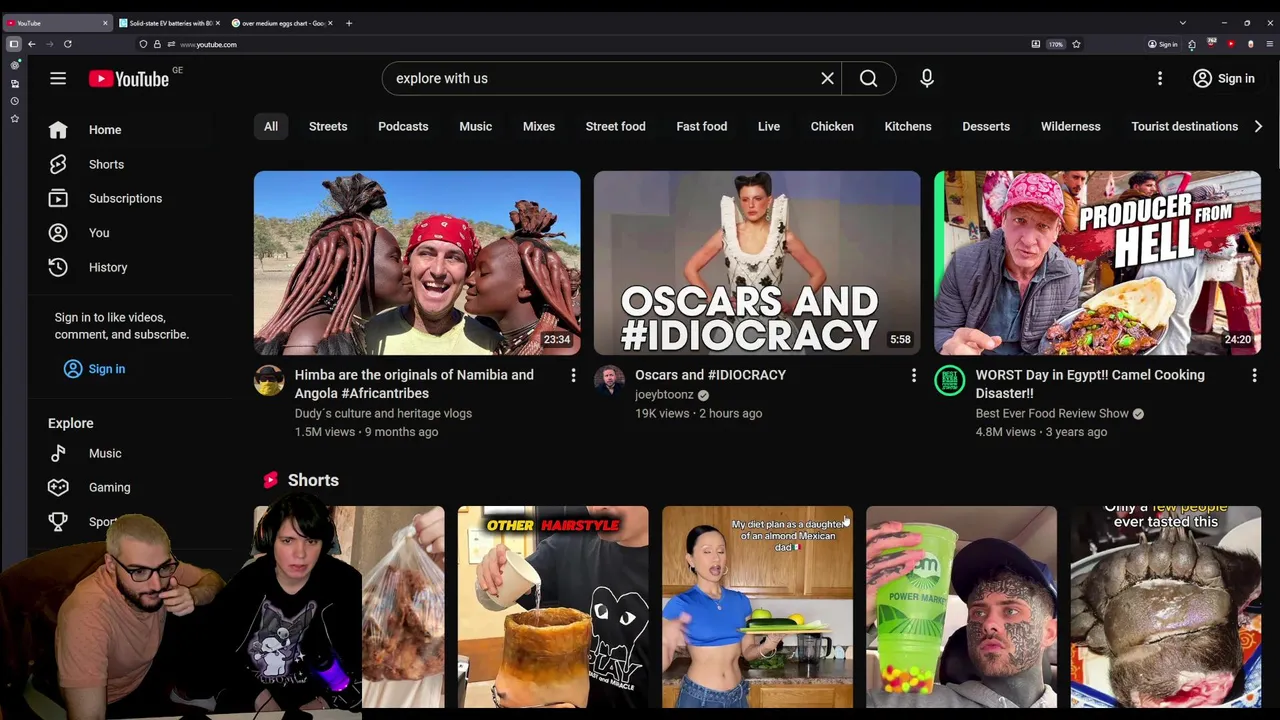Open WORST Day in Egypt video title
The width and height of the screenshot is (1280, 720).
click(x=1090, y=384)
